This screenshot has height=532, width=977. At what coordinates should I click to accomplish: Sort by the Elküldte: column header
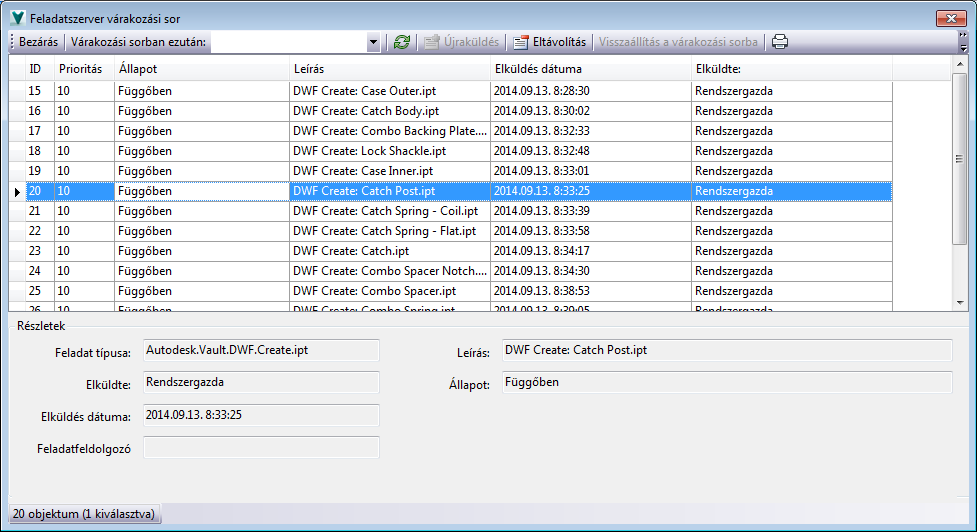pos(792,69)
